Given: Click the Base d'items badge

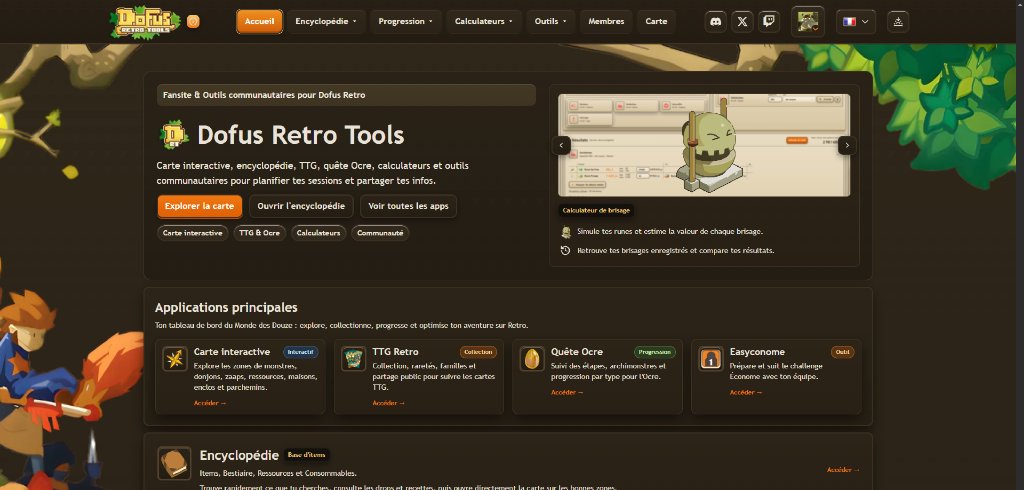Looking at the screenshot, I should point(307,455).
